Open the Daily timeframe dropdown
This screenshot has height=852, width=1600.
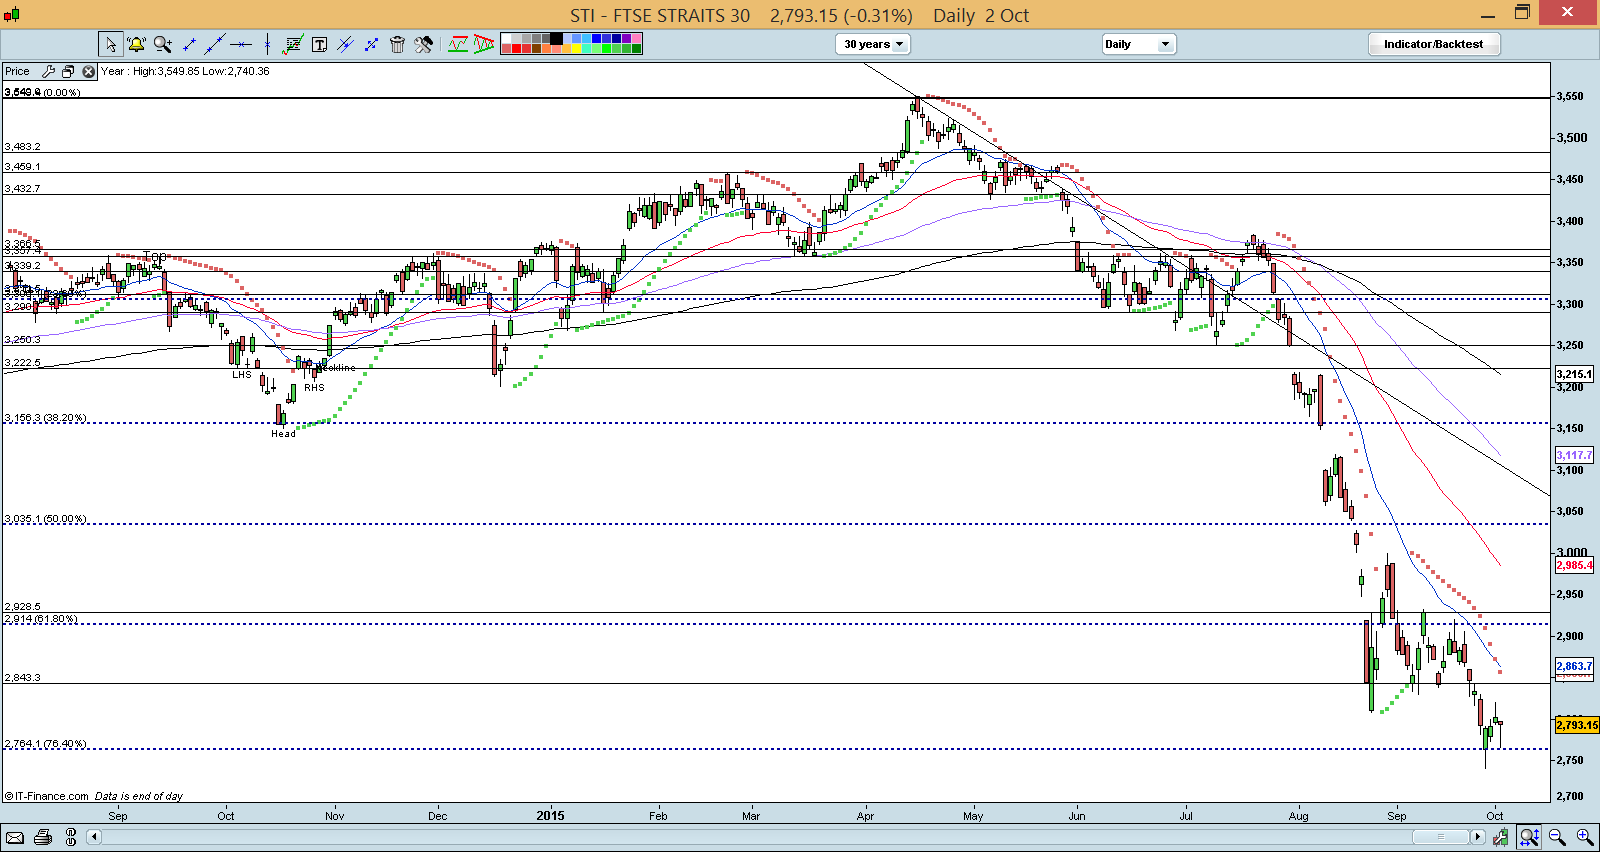pyautogui.click(x=1139, y=44)
